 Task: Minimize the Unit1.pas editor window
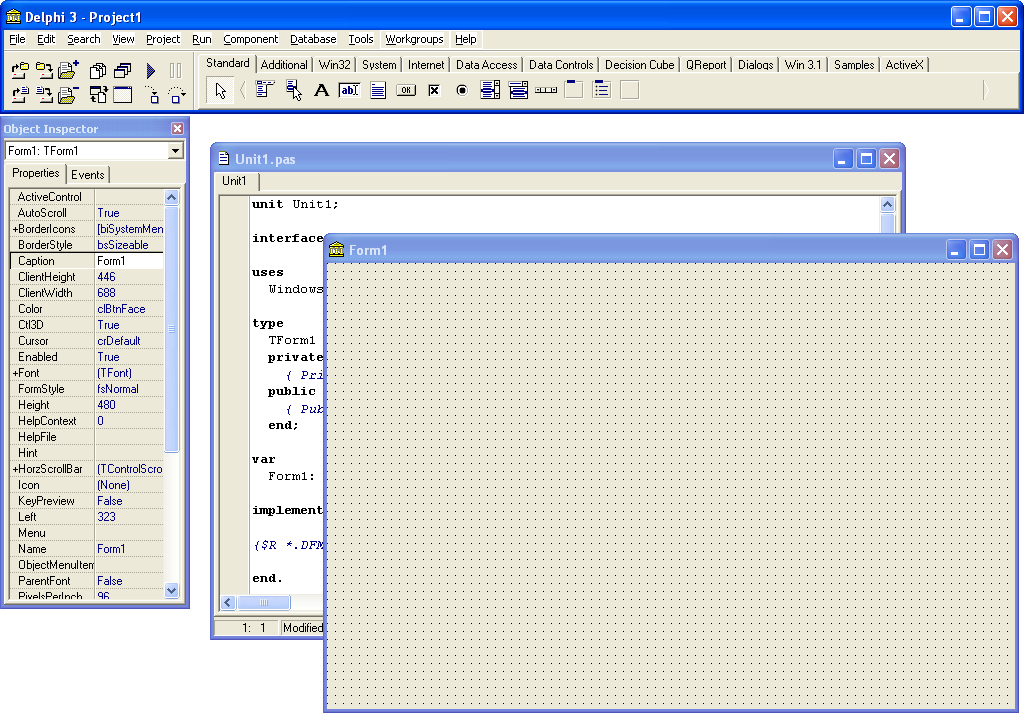[x=842, y=159]
